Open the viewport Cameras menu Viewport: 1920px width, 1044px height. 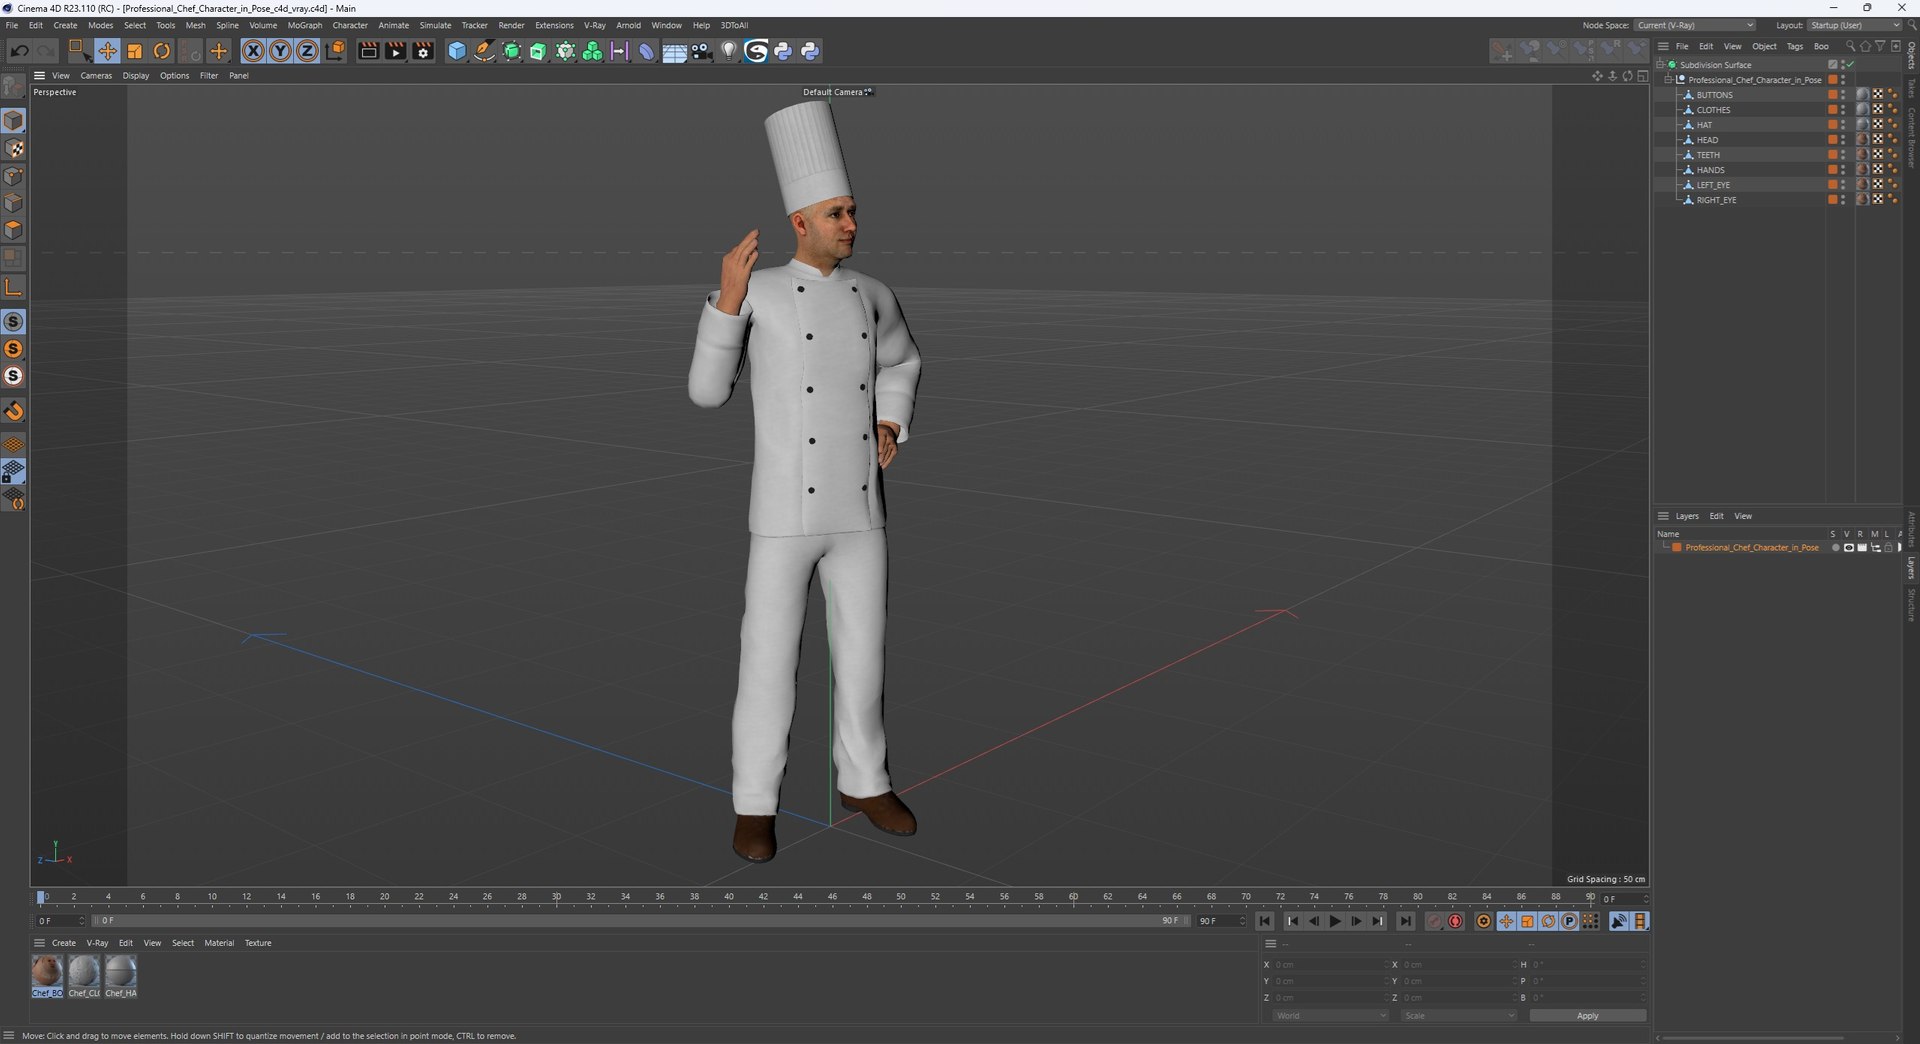coord(96,76)
